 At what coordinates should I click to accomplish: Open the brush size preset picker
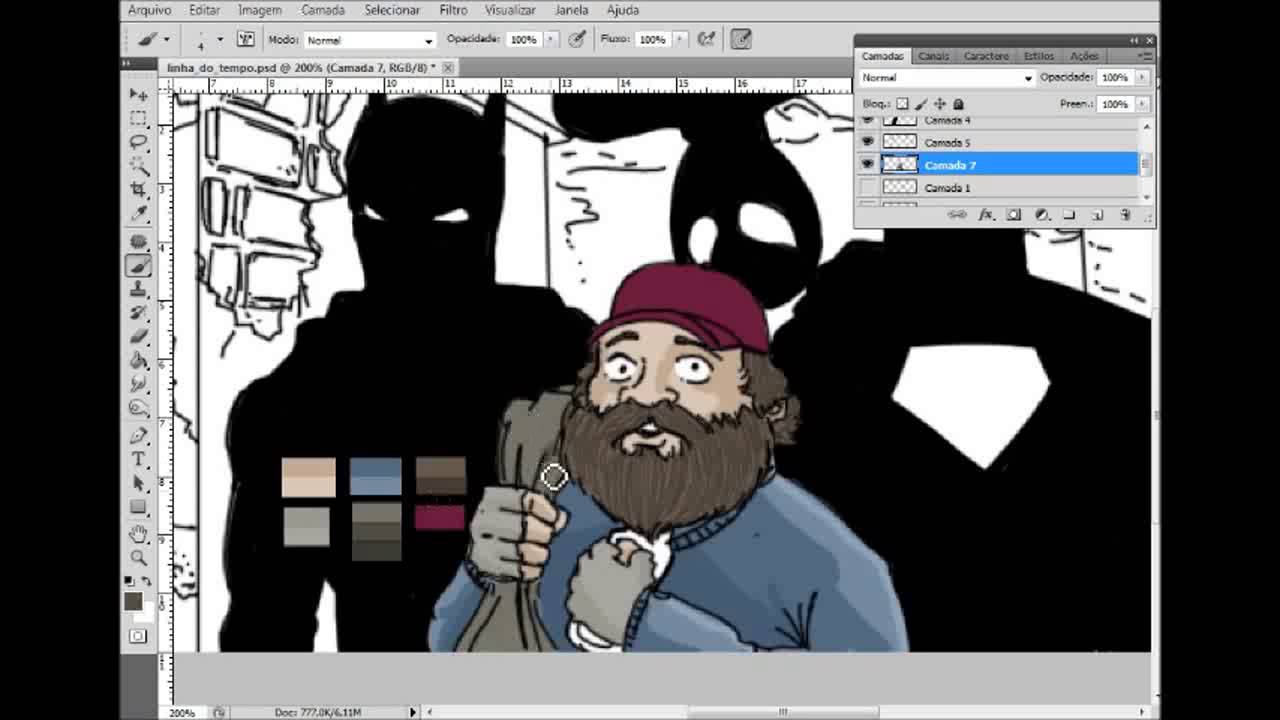point(220,40)
